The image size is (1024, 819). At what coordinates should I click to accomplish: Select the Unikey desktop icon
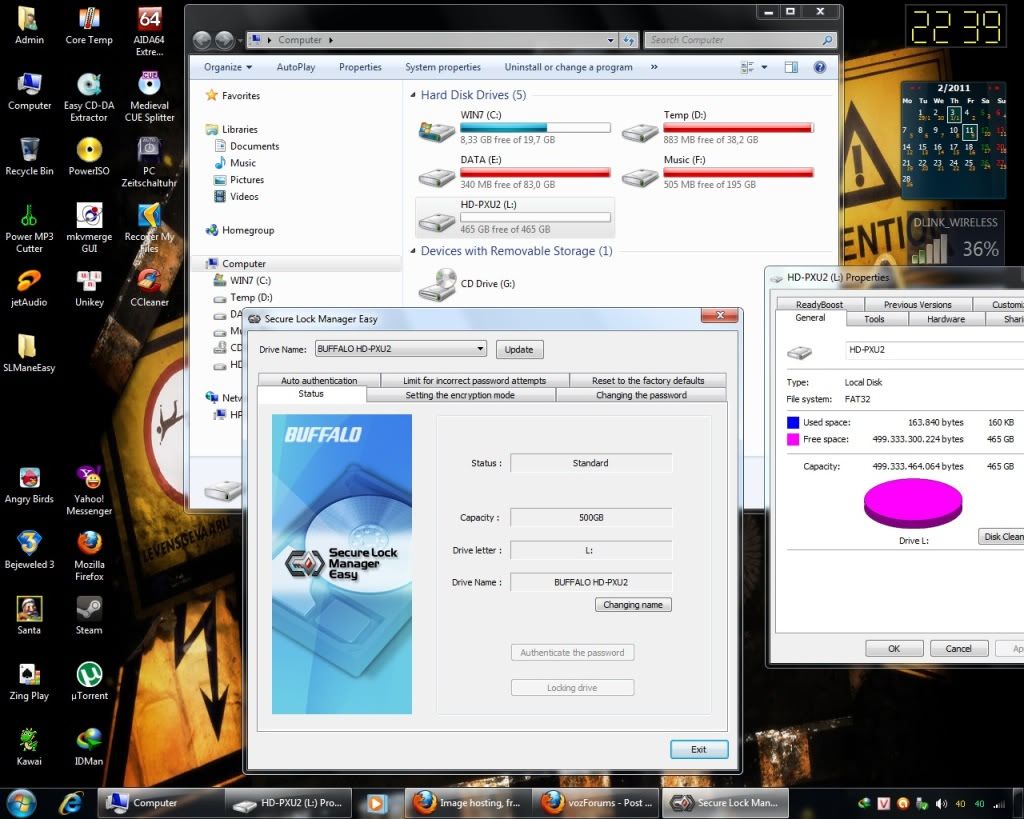(x=89, y=289)
